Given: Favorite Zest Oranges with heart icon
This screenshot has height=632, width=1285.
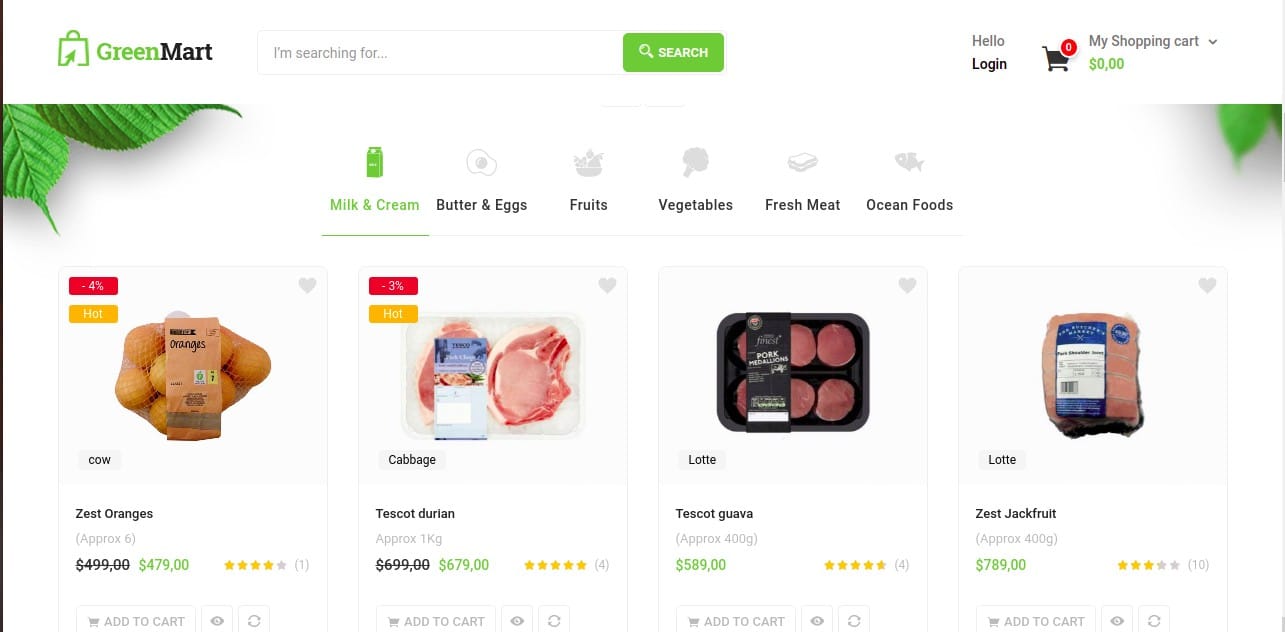Looking at the screenshot, I should pos(307,286).
